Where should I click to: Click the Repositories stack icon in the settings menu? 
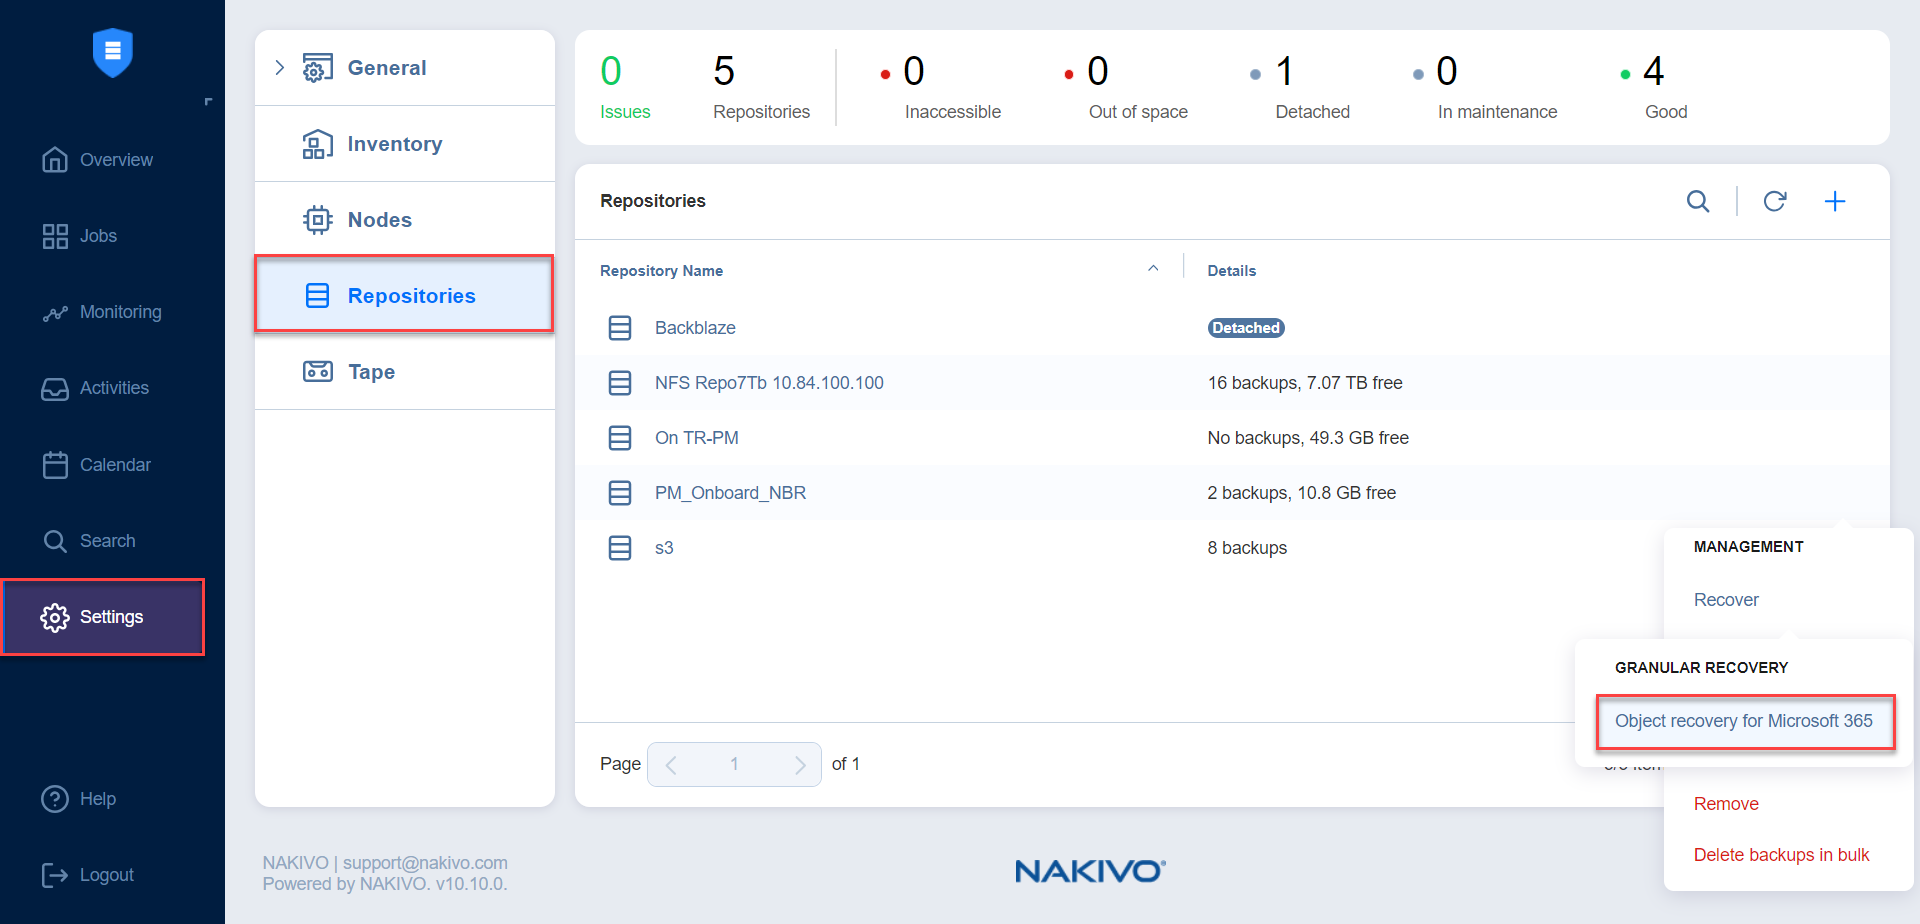pyautogui.click(x=318, y=296)
